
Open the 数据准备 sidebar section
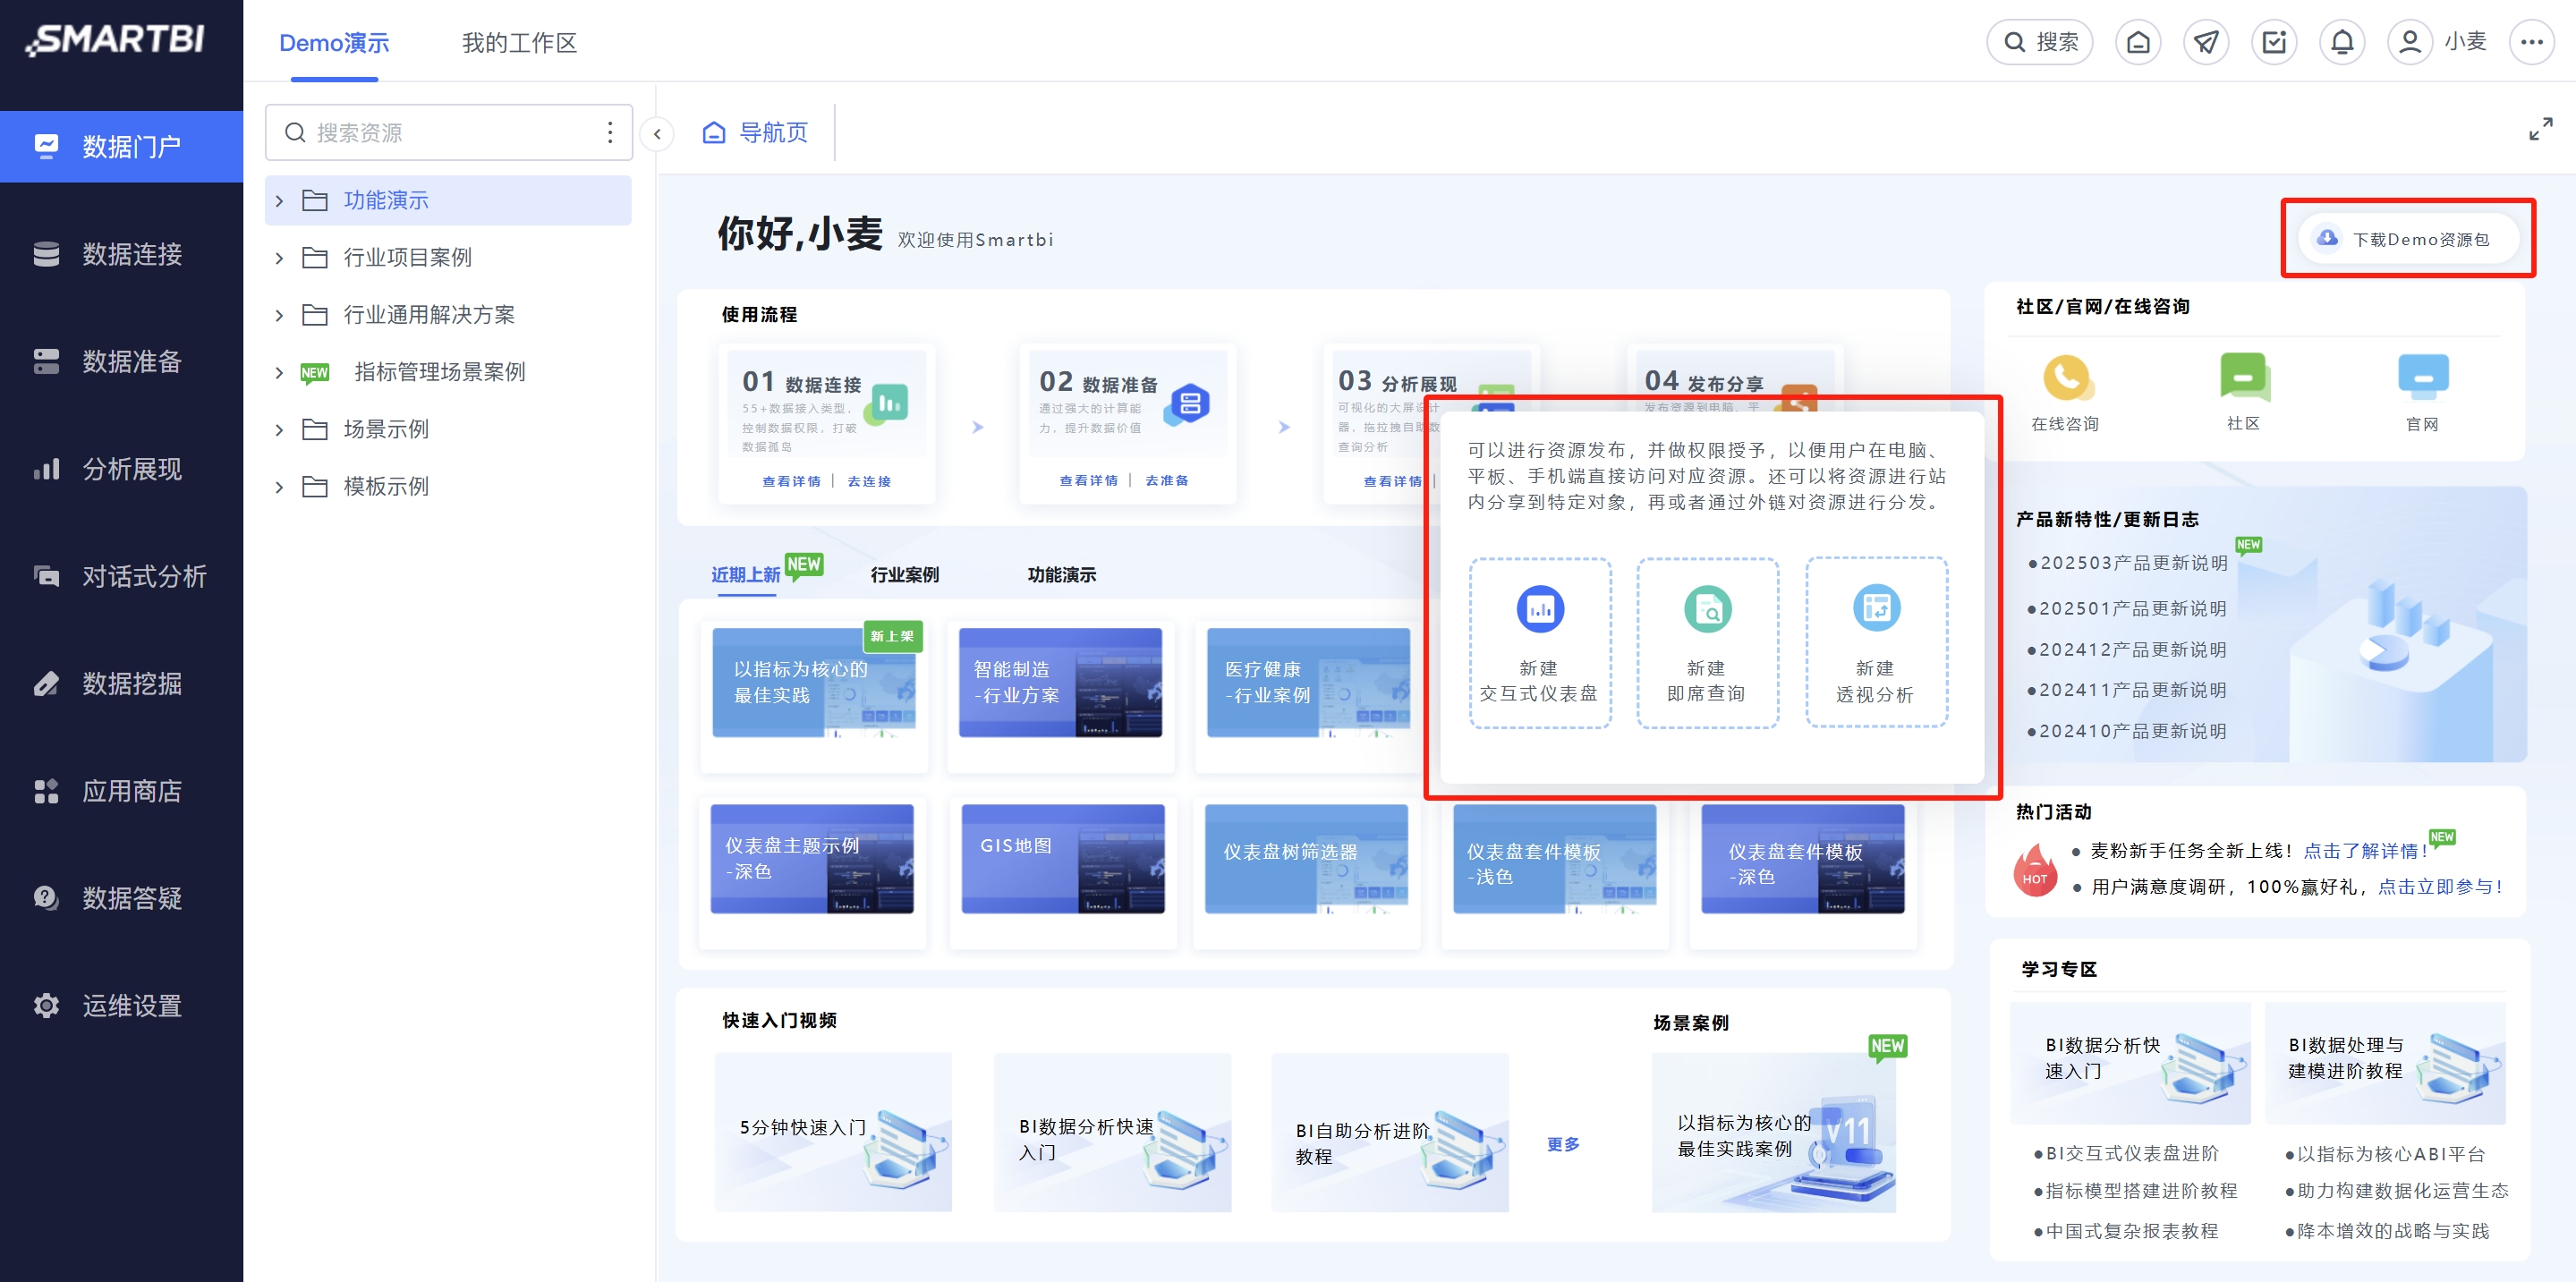[121, 361]
